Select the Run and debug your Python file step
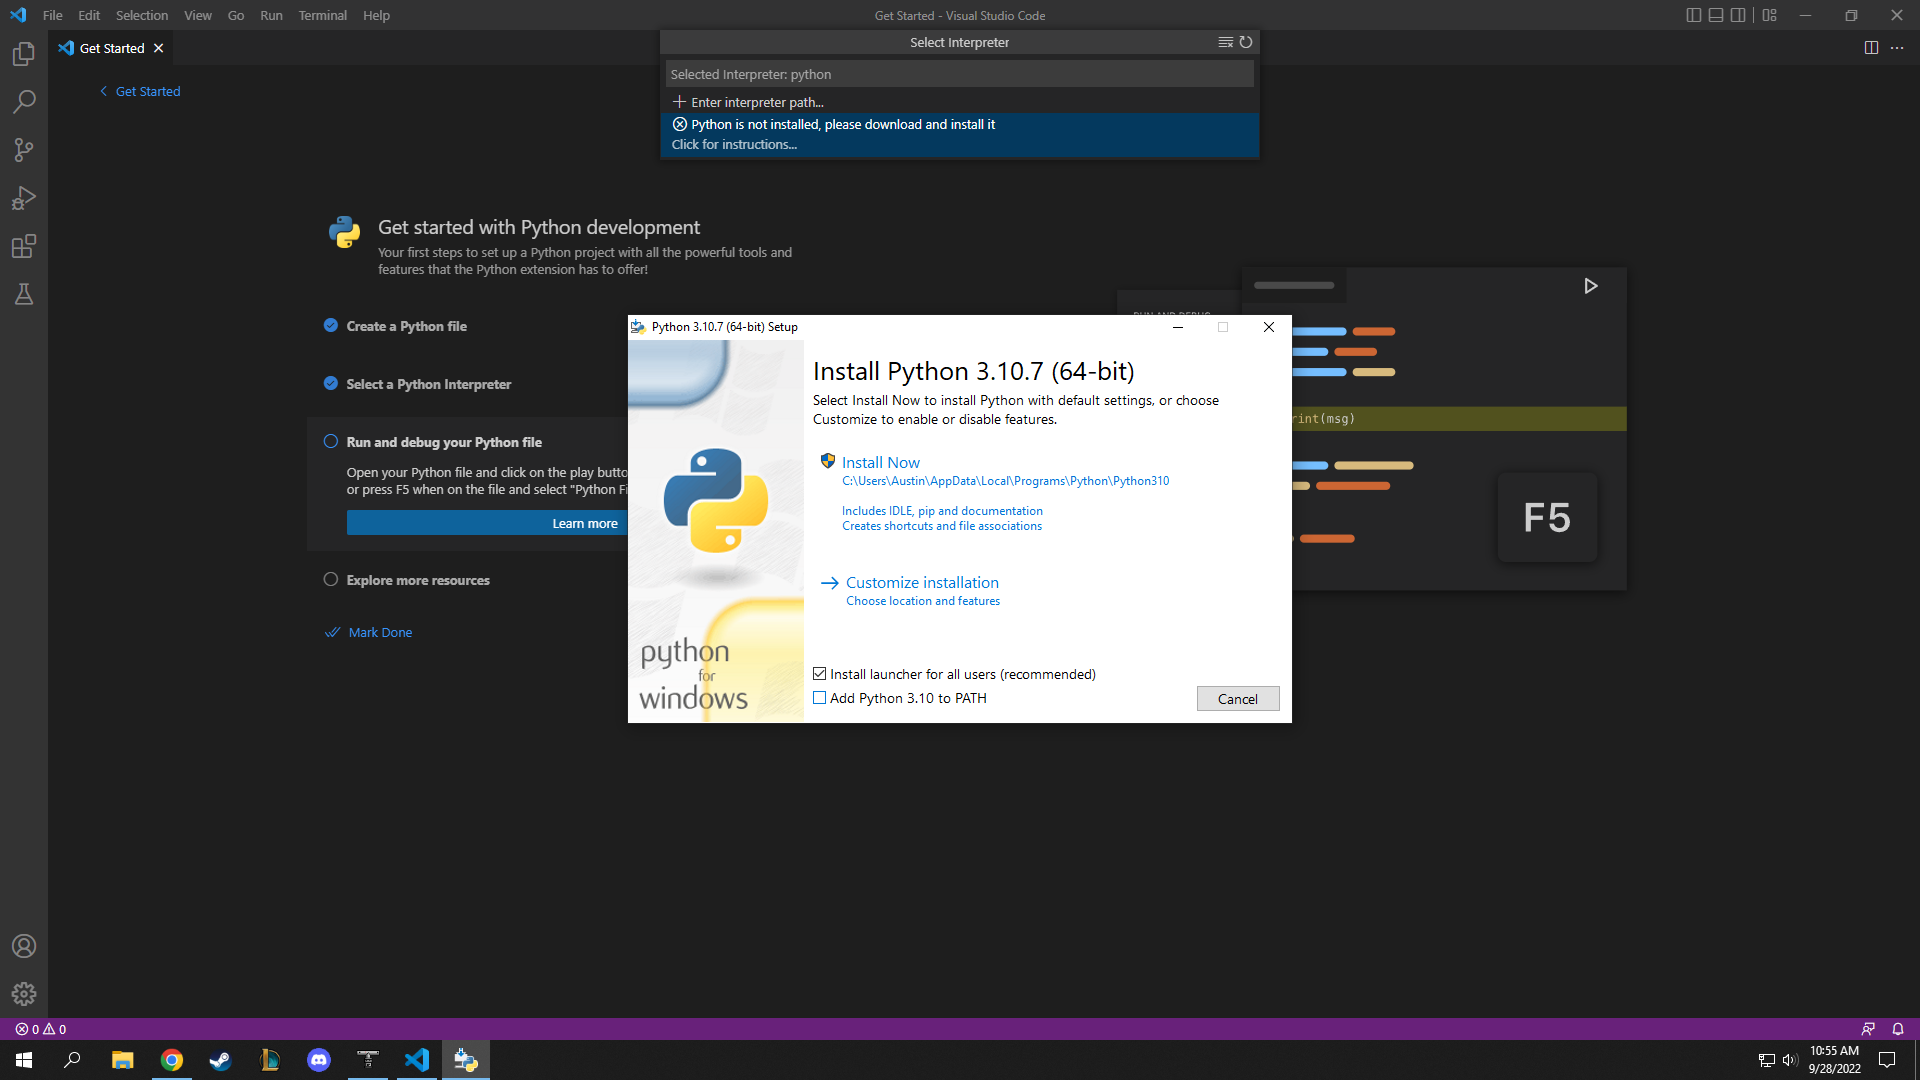This screenshot has height=1080, width=1920. point(444,441)
